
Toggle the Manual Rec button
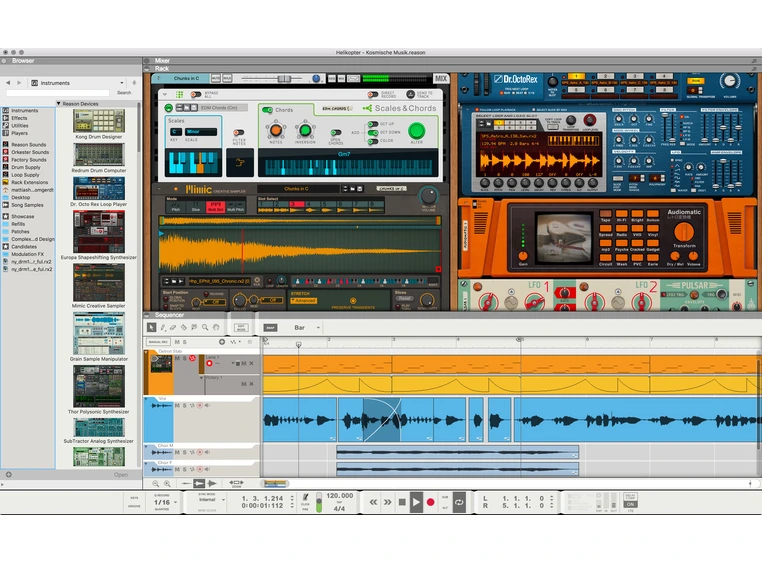point(158,342)
